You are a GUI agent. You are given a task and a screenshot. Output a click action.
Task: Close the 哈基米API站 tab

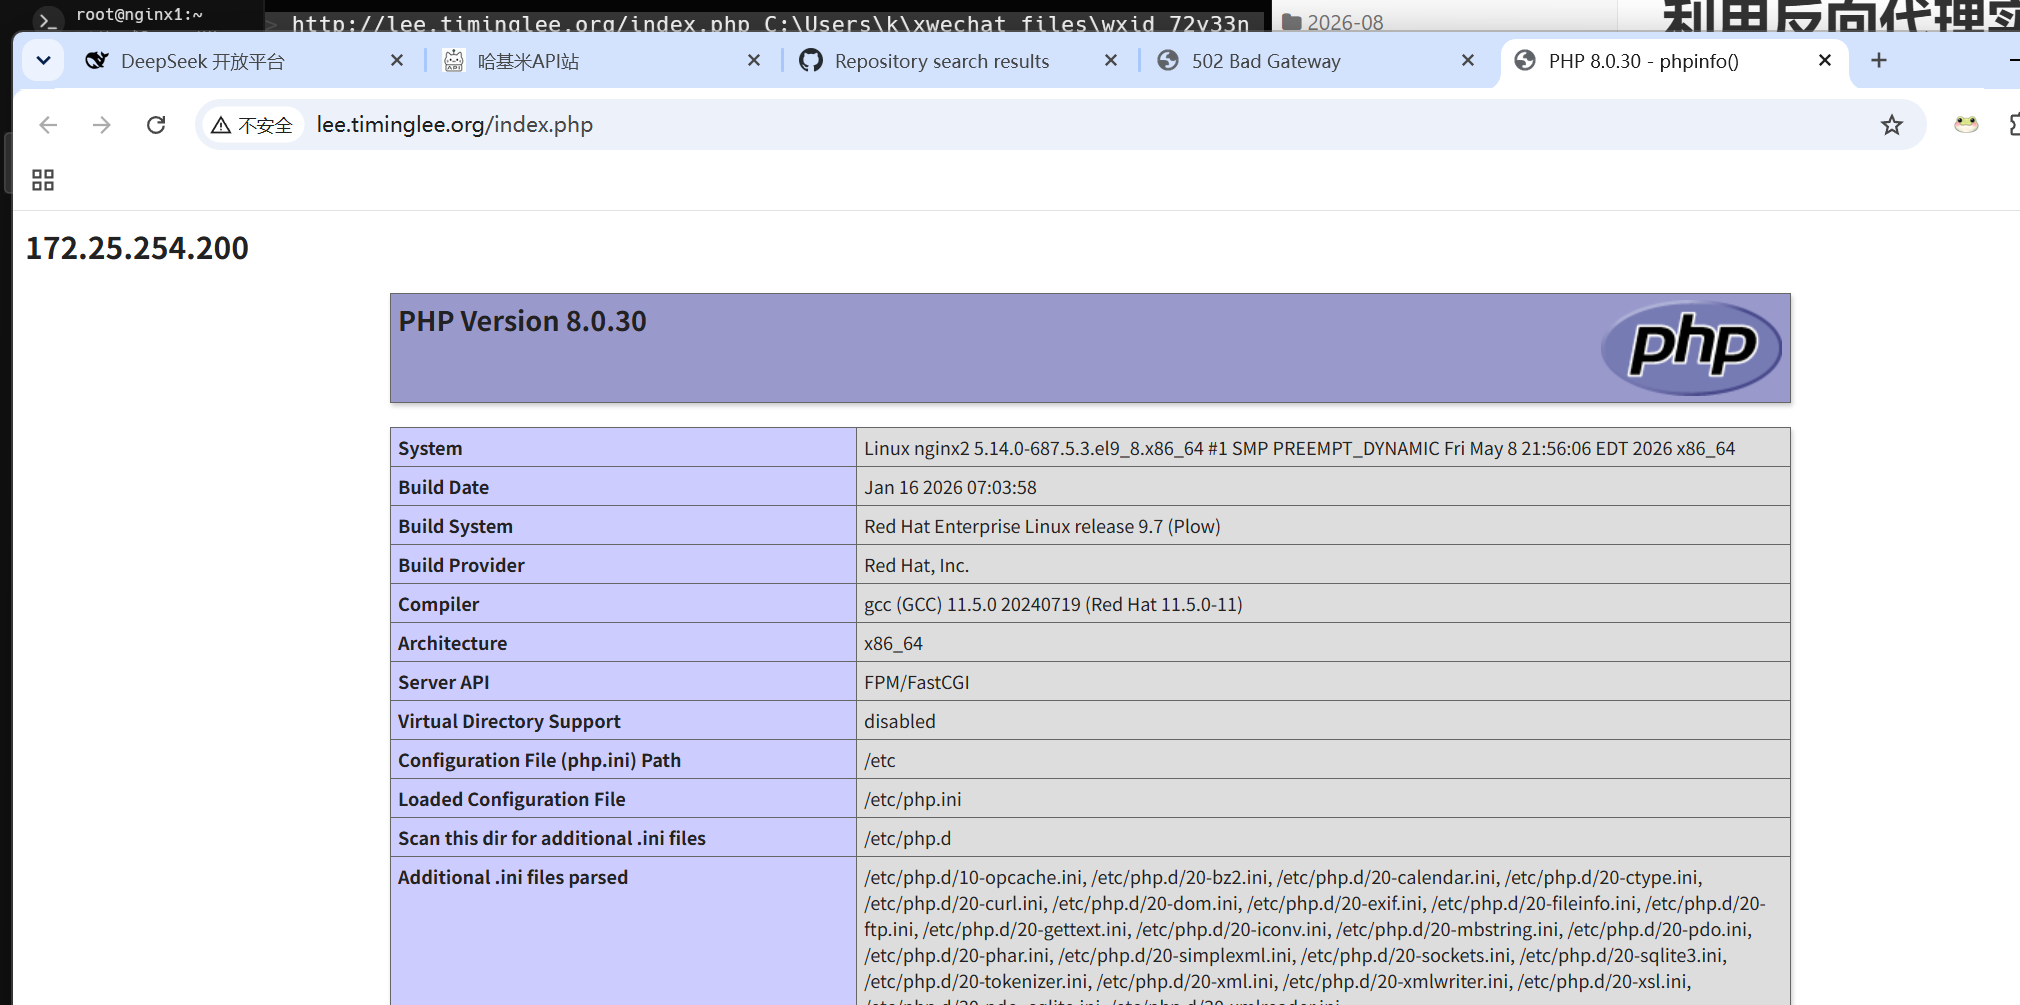coord(754,61)
